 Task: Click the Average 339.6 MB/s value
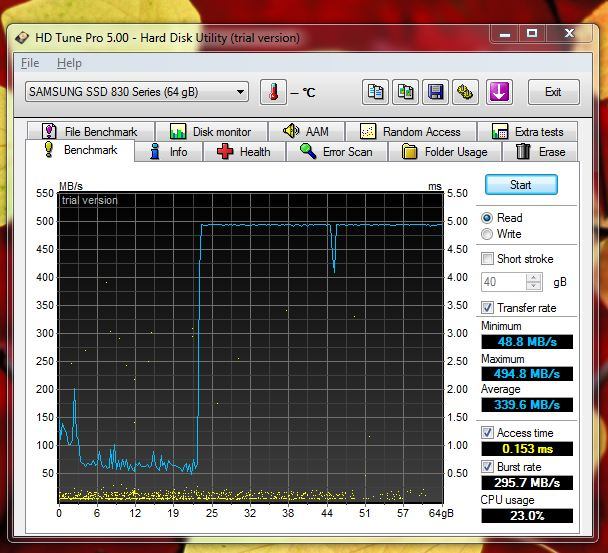527,405
